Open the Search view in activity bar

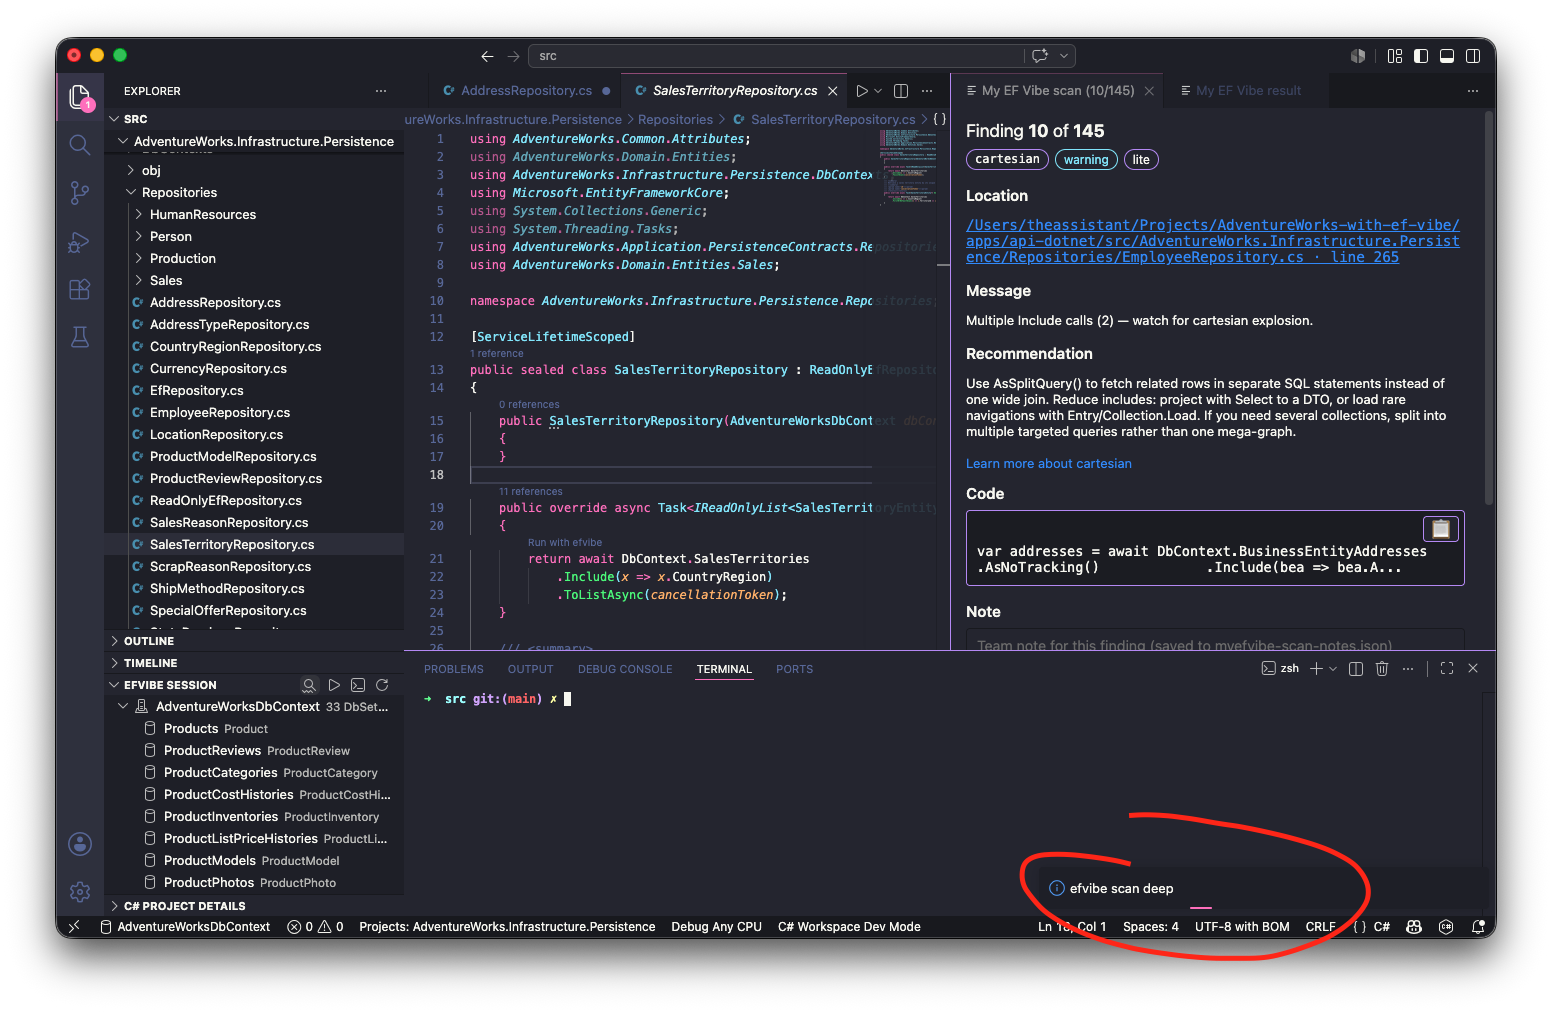click(80, 145)
